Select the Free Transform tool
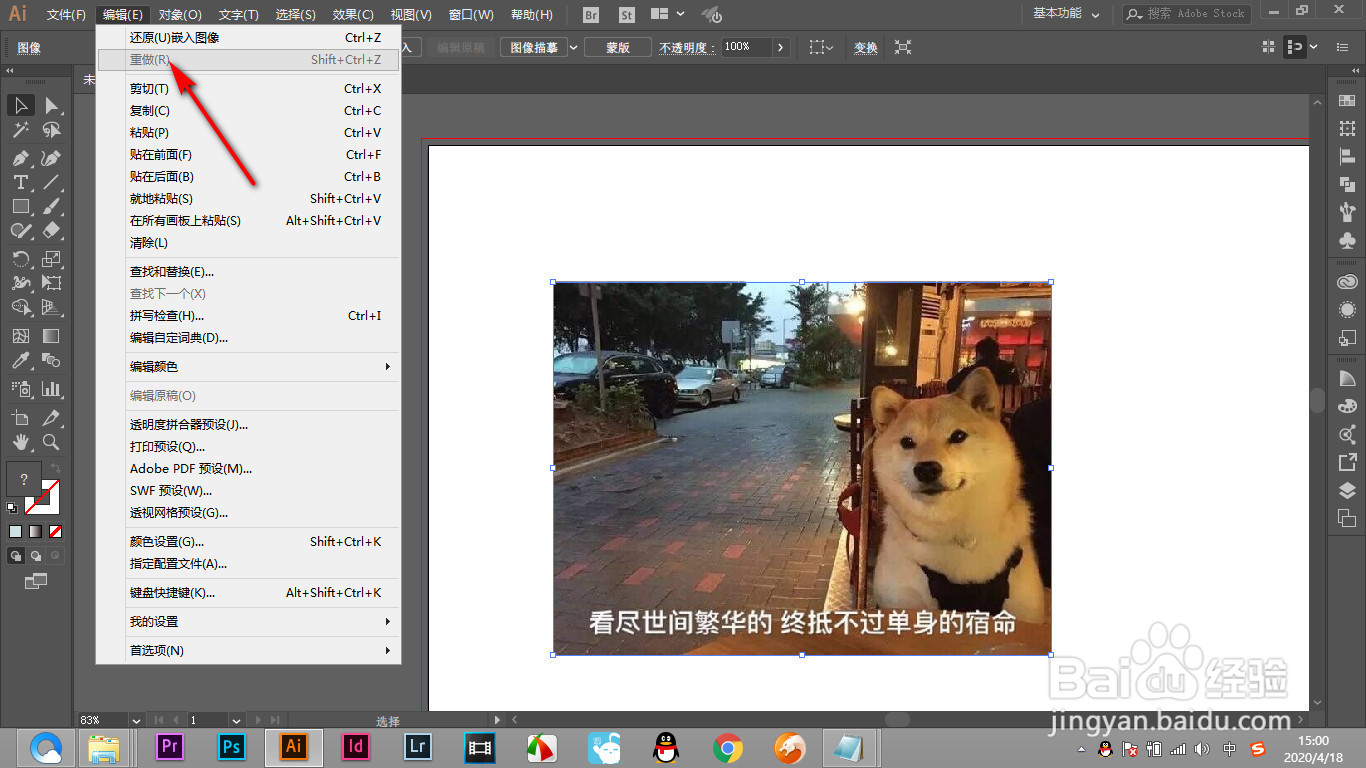The width and height of the screenshot is (1366, 768). pos(51,283)
